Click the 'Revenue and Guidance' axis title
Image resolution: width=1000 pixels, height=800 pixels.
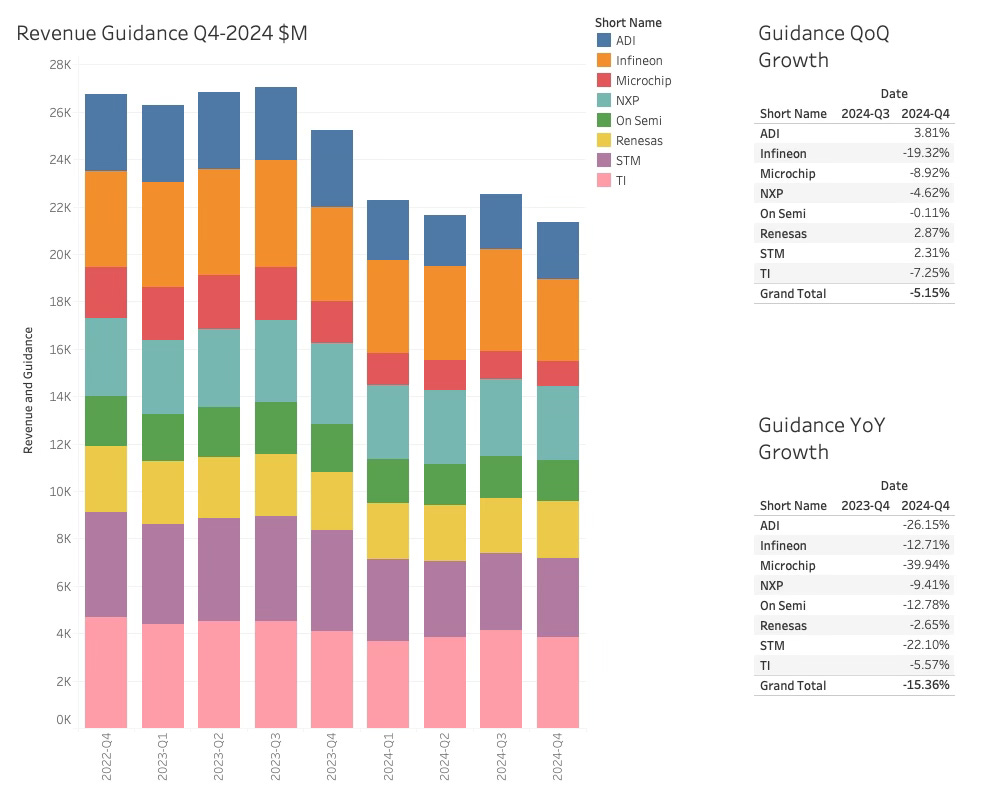point(28,390)
